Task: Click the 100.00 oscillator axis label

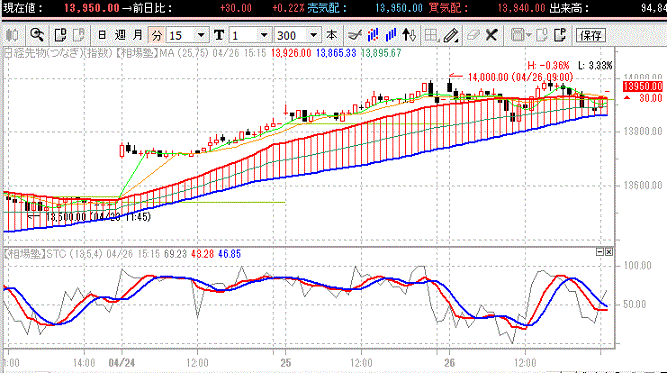Action: (x=637, y=266)
